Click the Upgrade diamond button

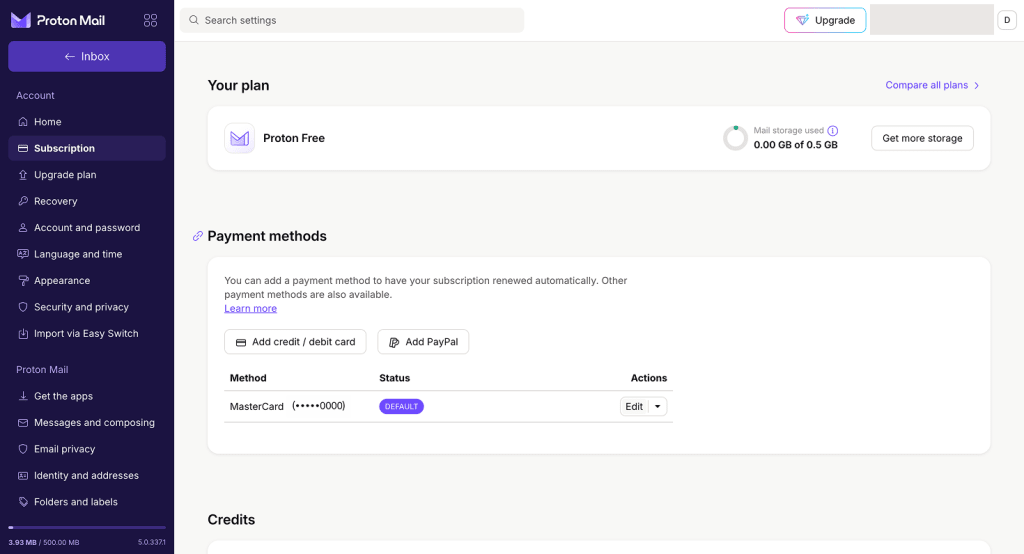point(825,20)
